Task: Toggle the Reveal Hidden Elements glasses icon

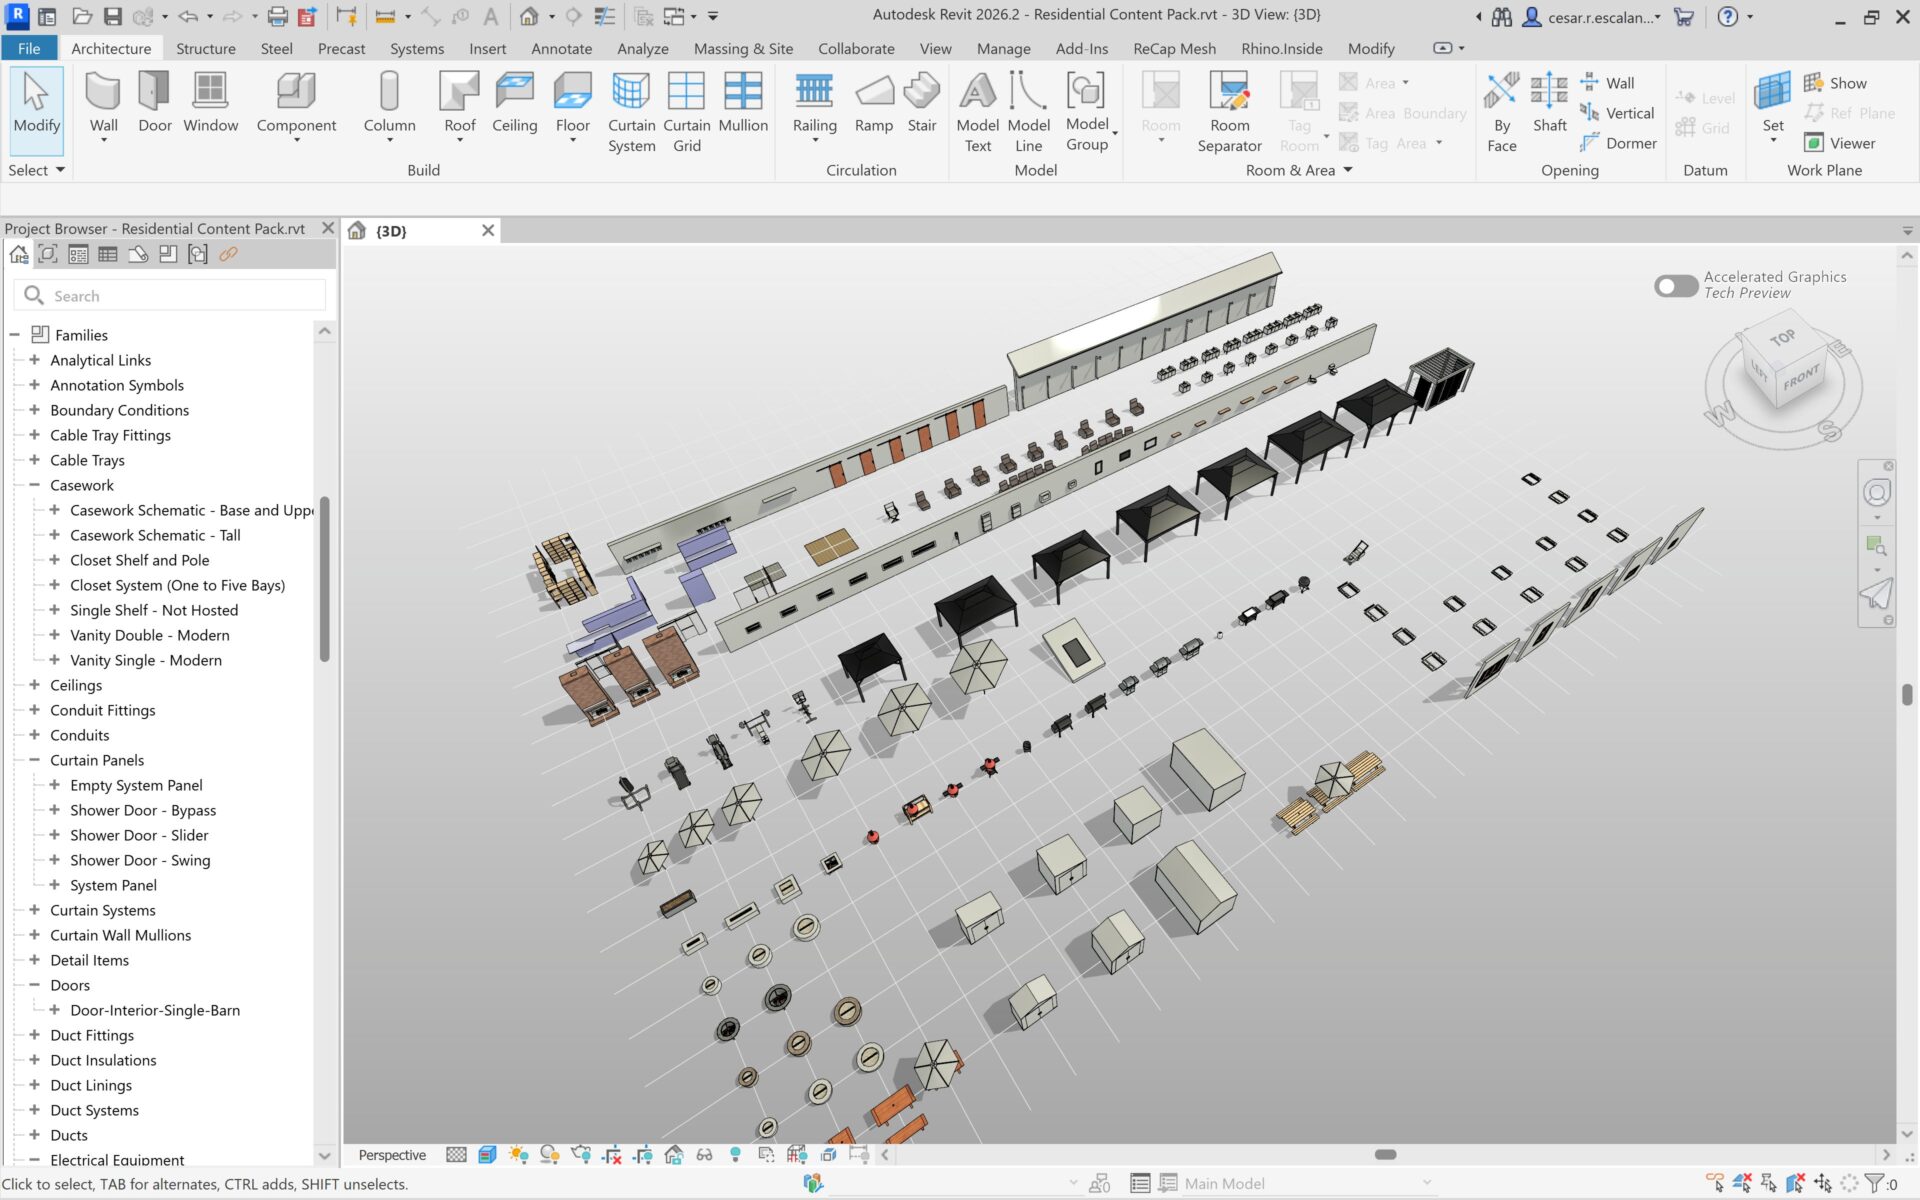Action: pyautogui.click(x=704, y=1155)
